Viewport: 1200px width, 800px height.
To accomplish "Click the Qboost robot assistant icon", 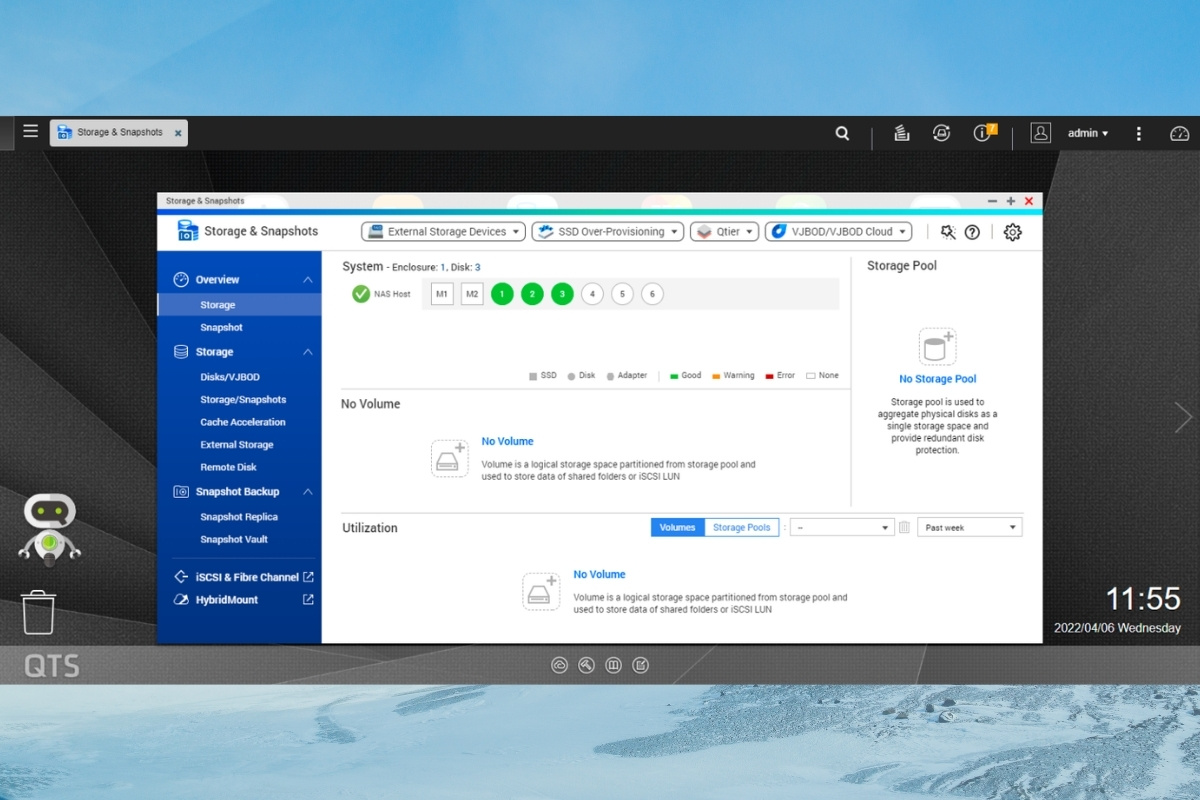I will click(49, 529).
